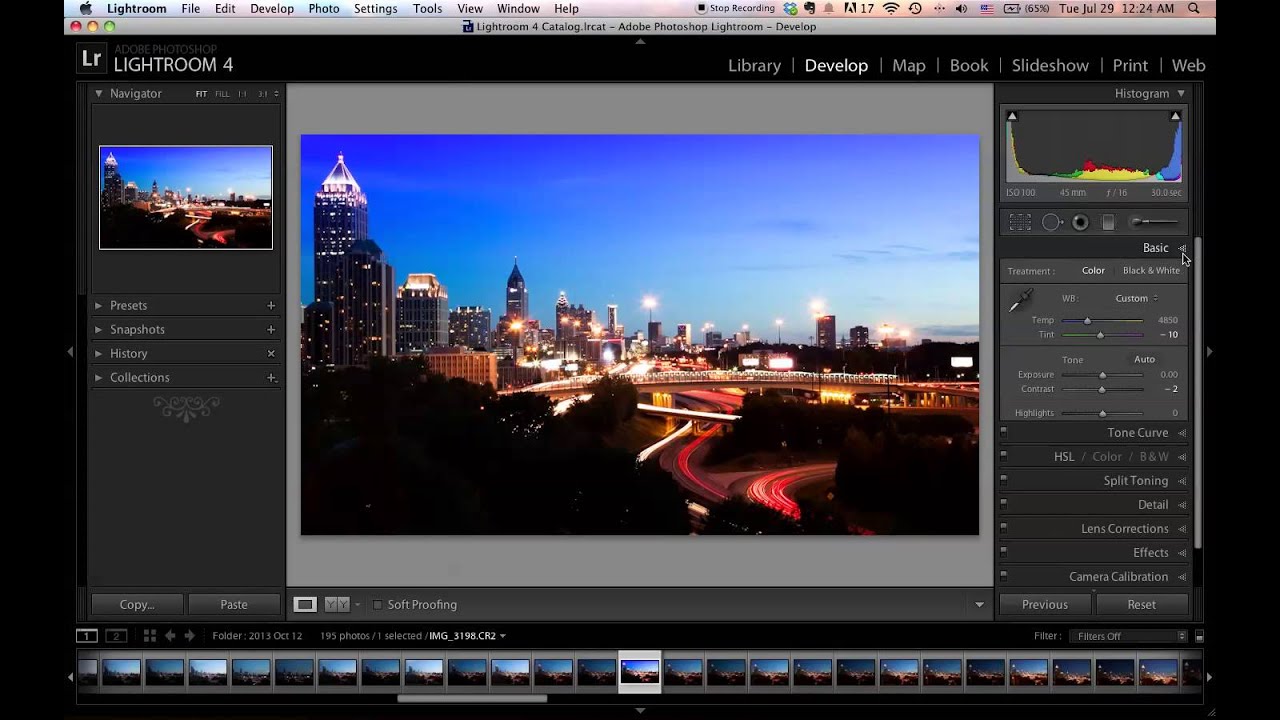Toggle highlight clipping indicator in histogram
Screen dimensions: 1280x720
(x=1176, y=117)
